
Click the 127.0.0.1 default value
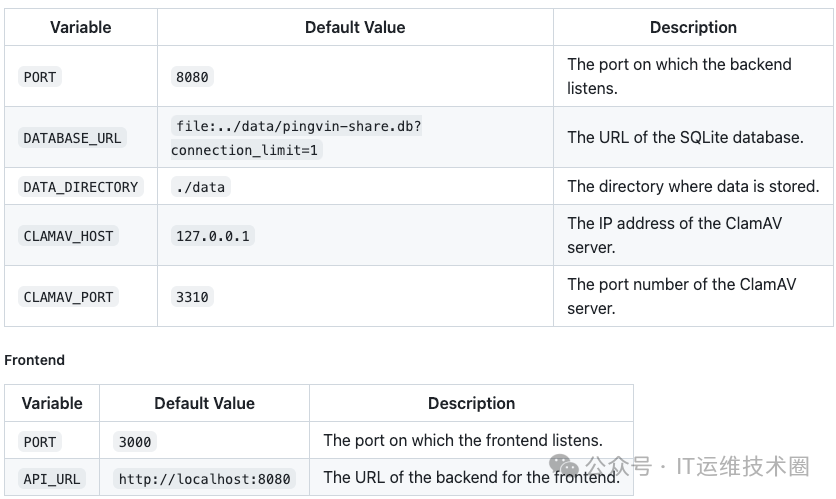click(x=213, y=236)
